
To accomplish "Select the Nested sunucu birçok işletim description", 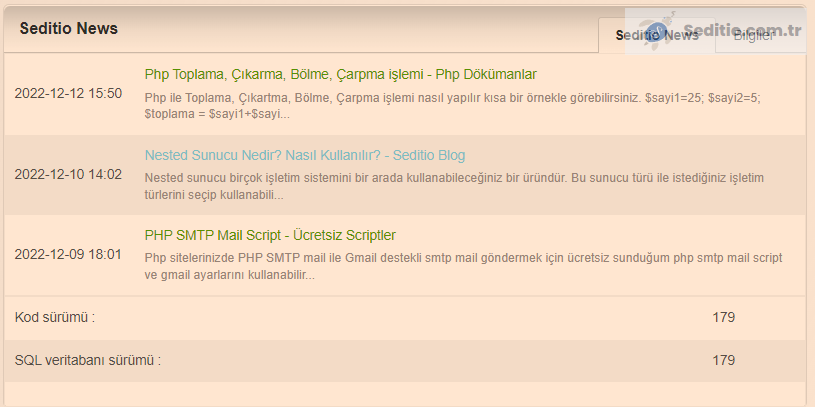I will coord(454,187).
